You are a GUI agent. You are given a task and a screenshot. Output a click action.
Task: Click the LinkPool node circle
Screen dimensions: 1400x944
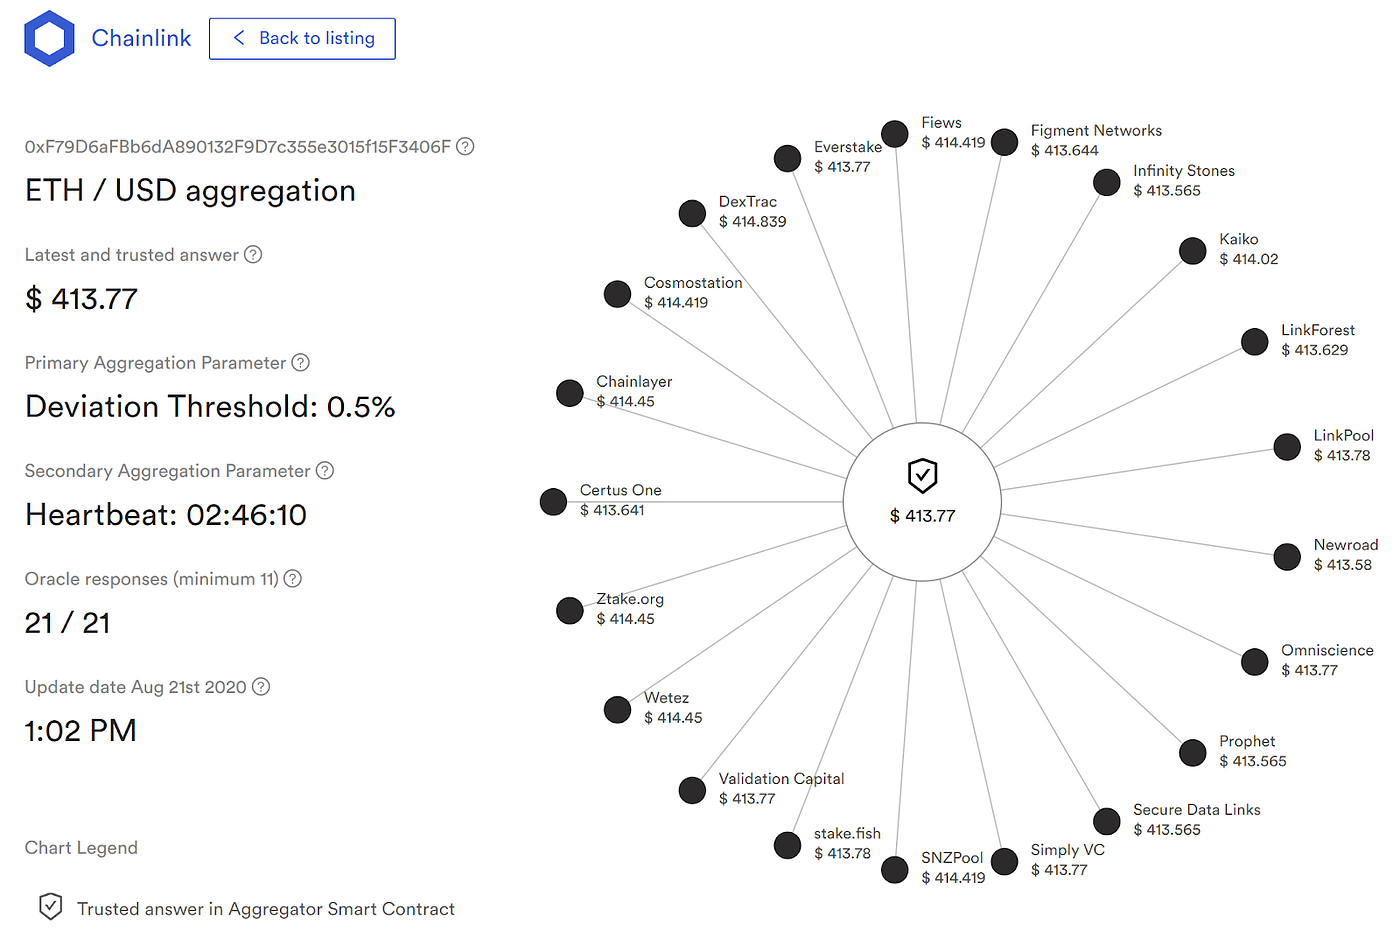pyautogui.click(x=1287, y=446)
